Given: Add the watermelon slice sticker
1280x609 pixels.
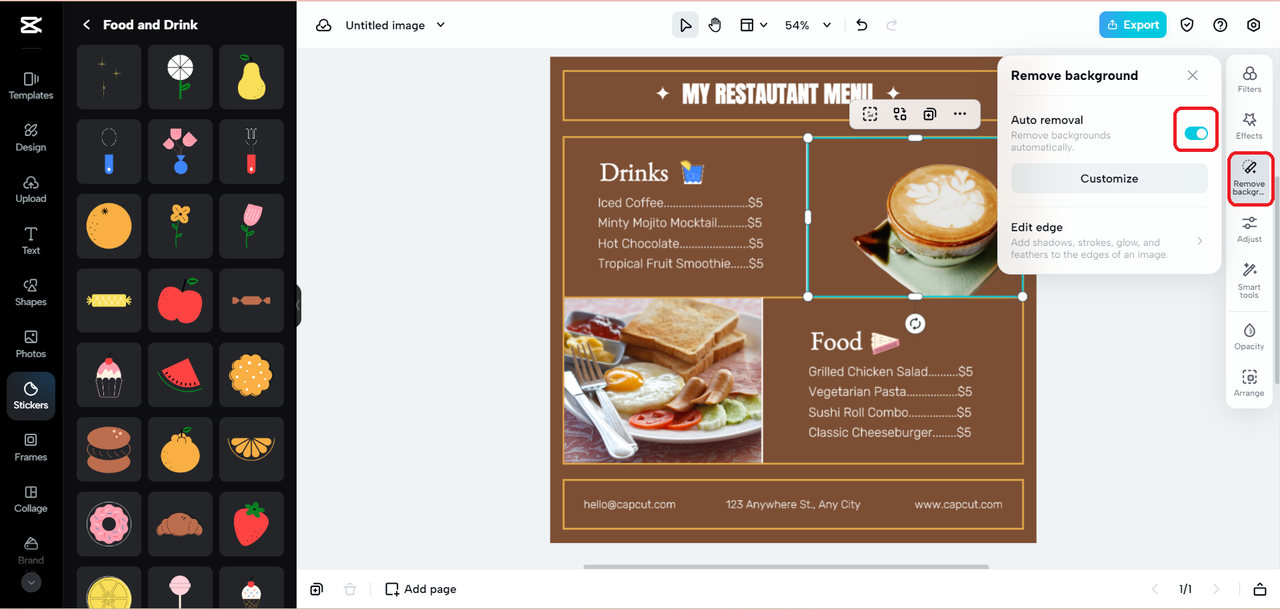Looking at the screenshot, I should (x=180, y=374).
